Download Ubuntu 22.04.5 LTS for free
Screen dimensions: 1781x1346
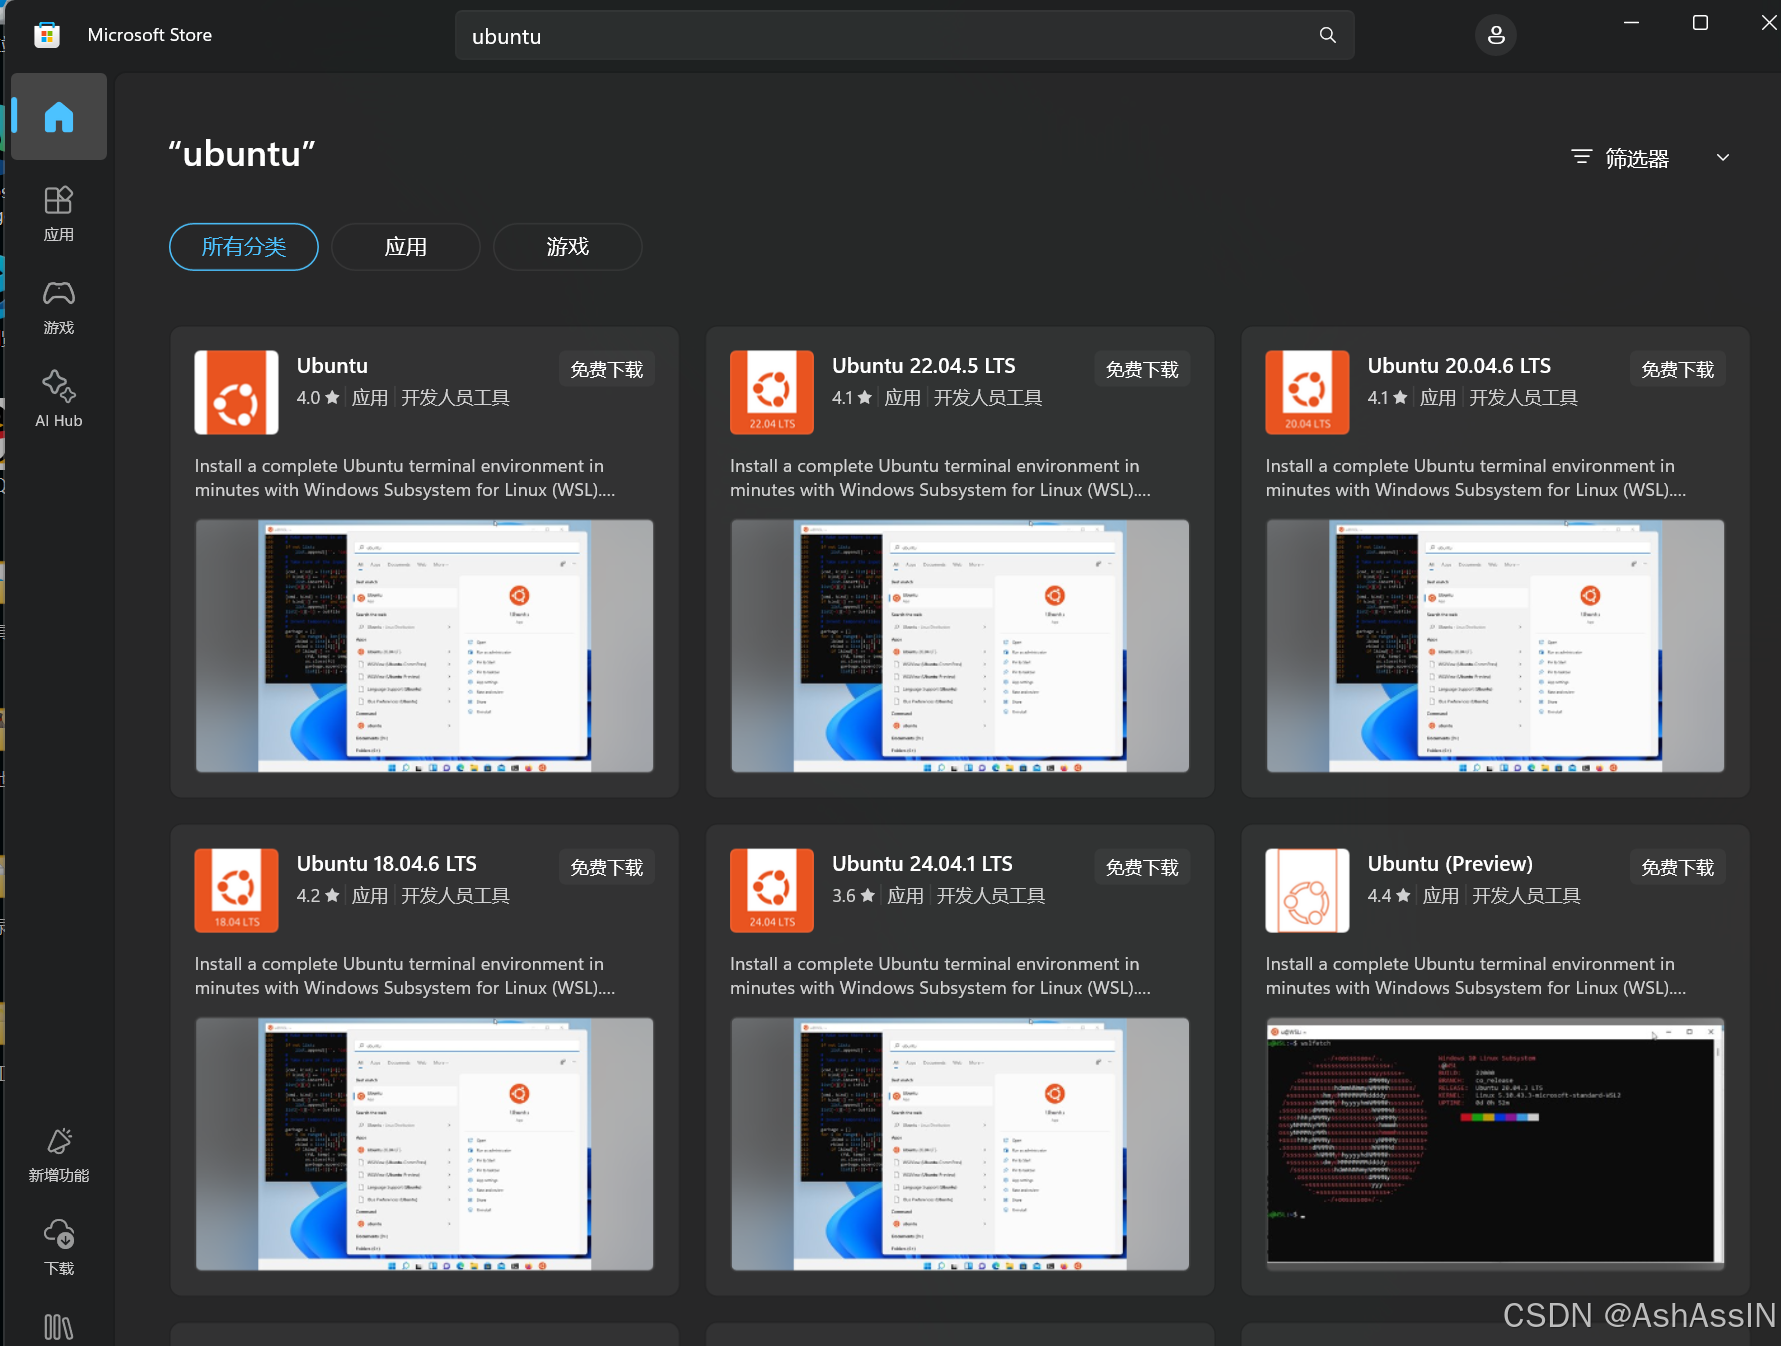[x=1141, y=368]
